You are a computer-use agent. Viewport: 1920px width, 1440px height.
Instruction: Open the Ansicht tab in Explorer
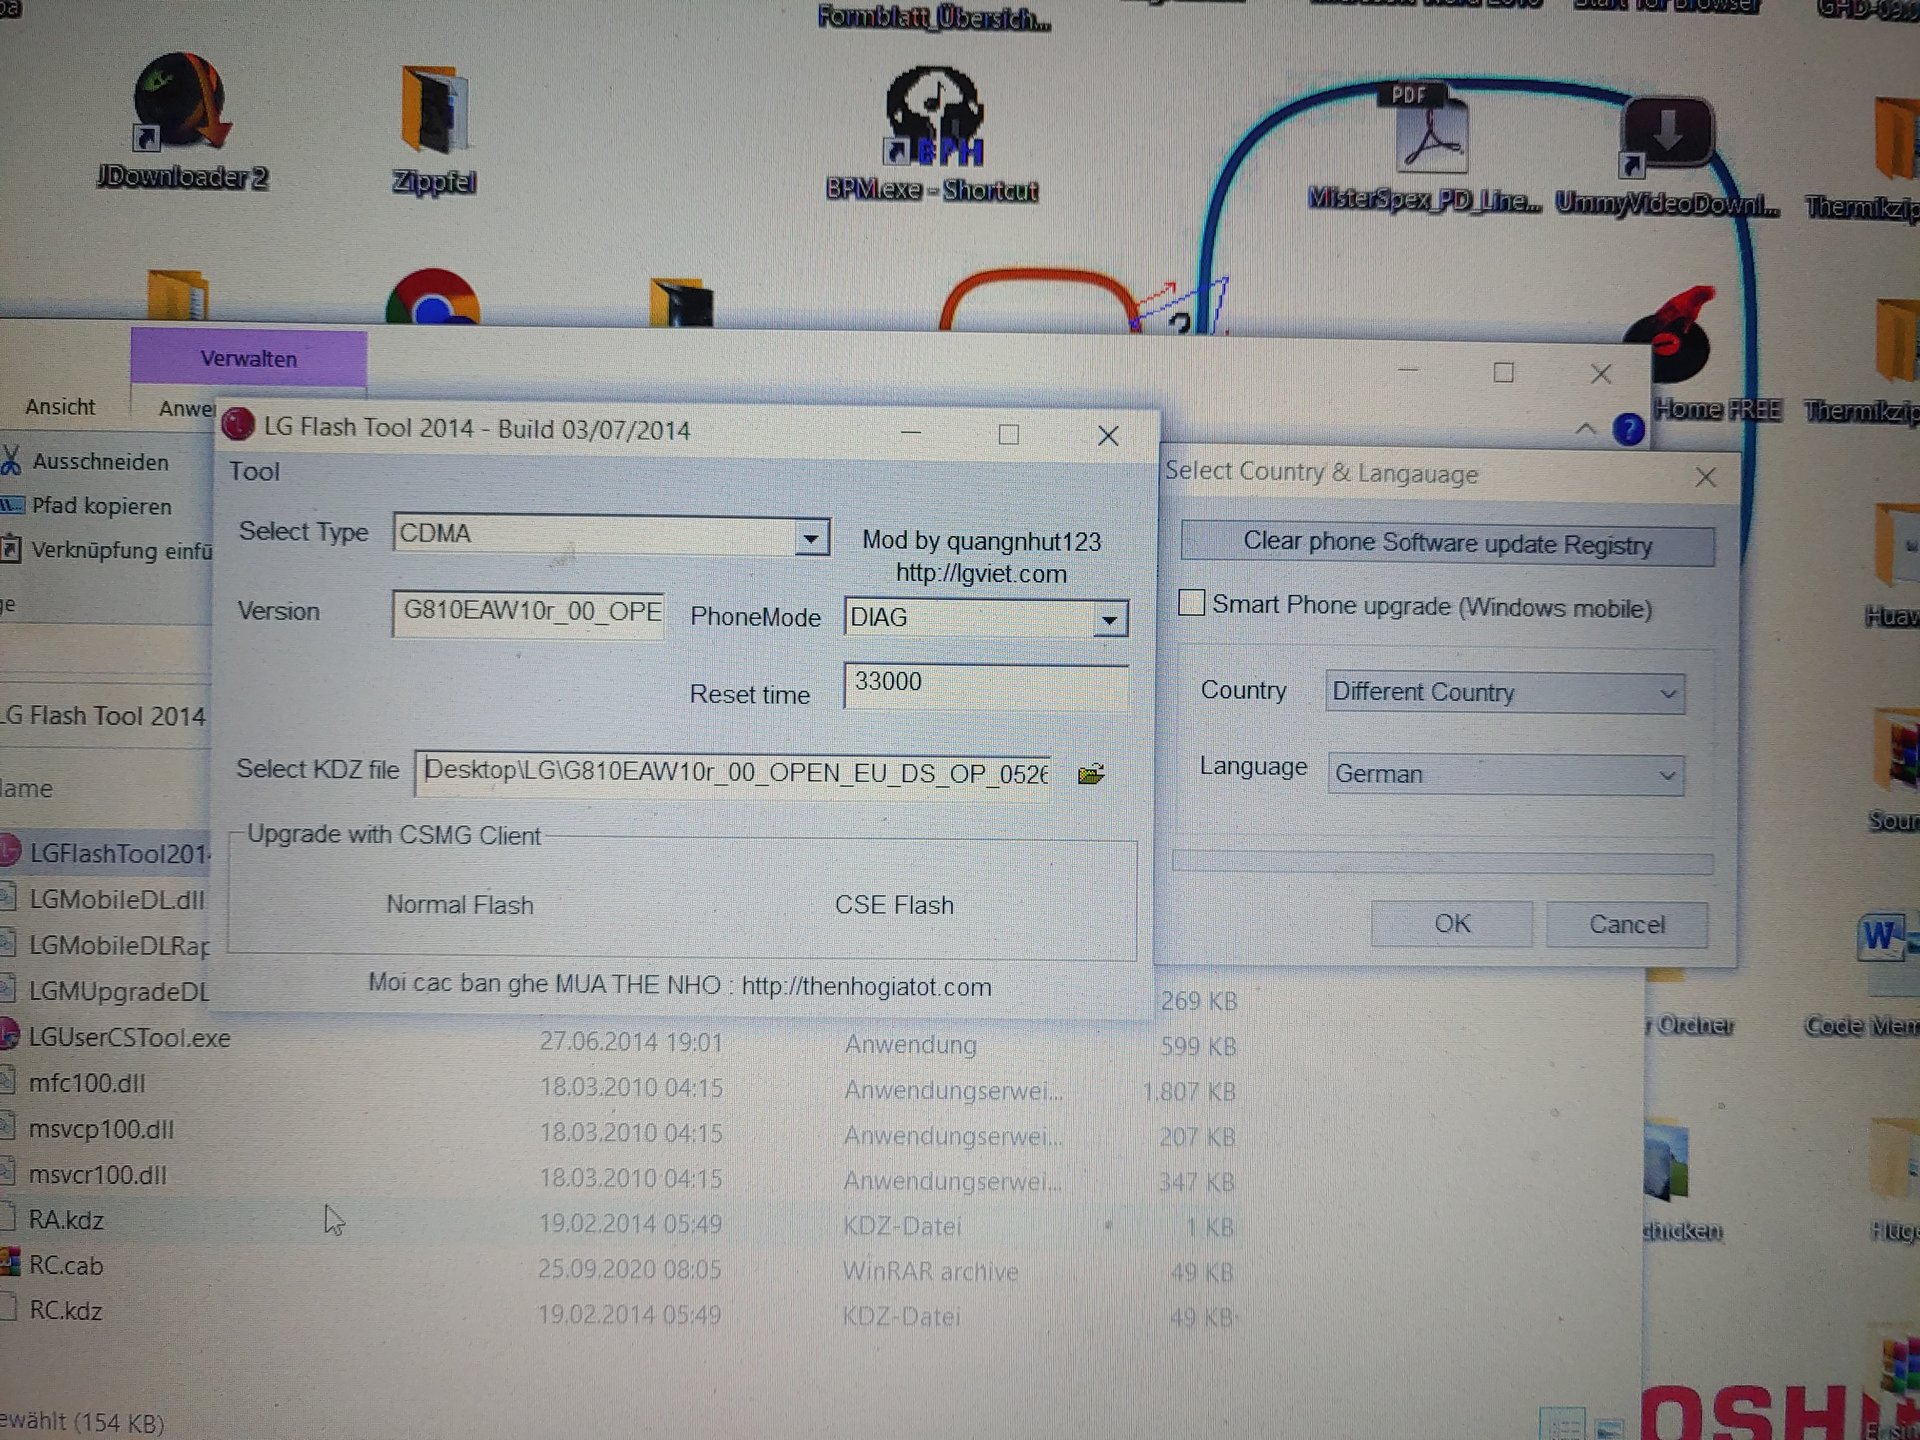tap(60, 407)
